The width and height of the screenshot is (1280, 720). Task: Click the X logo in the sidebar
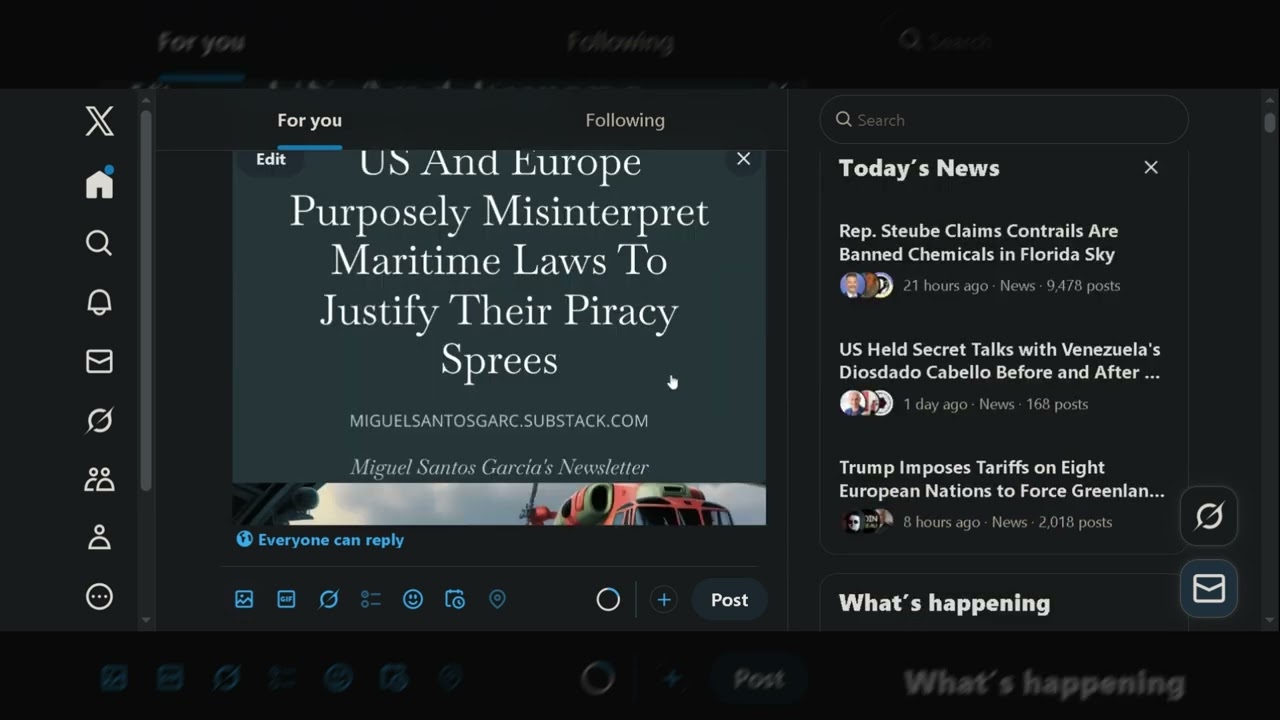(99, 121)
